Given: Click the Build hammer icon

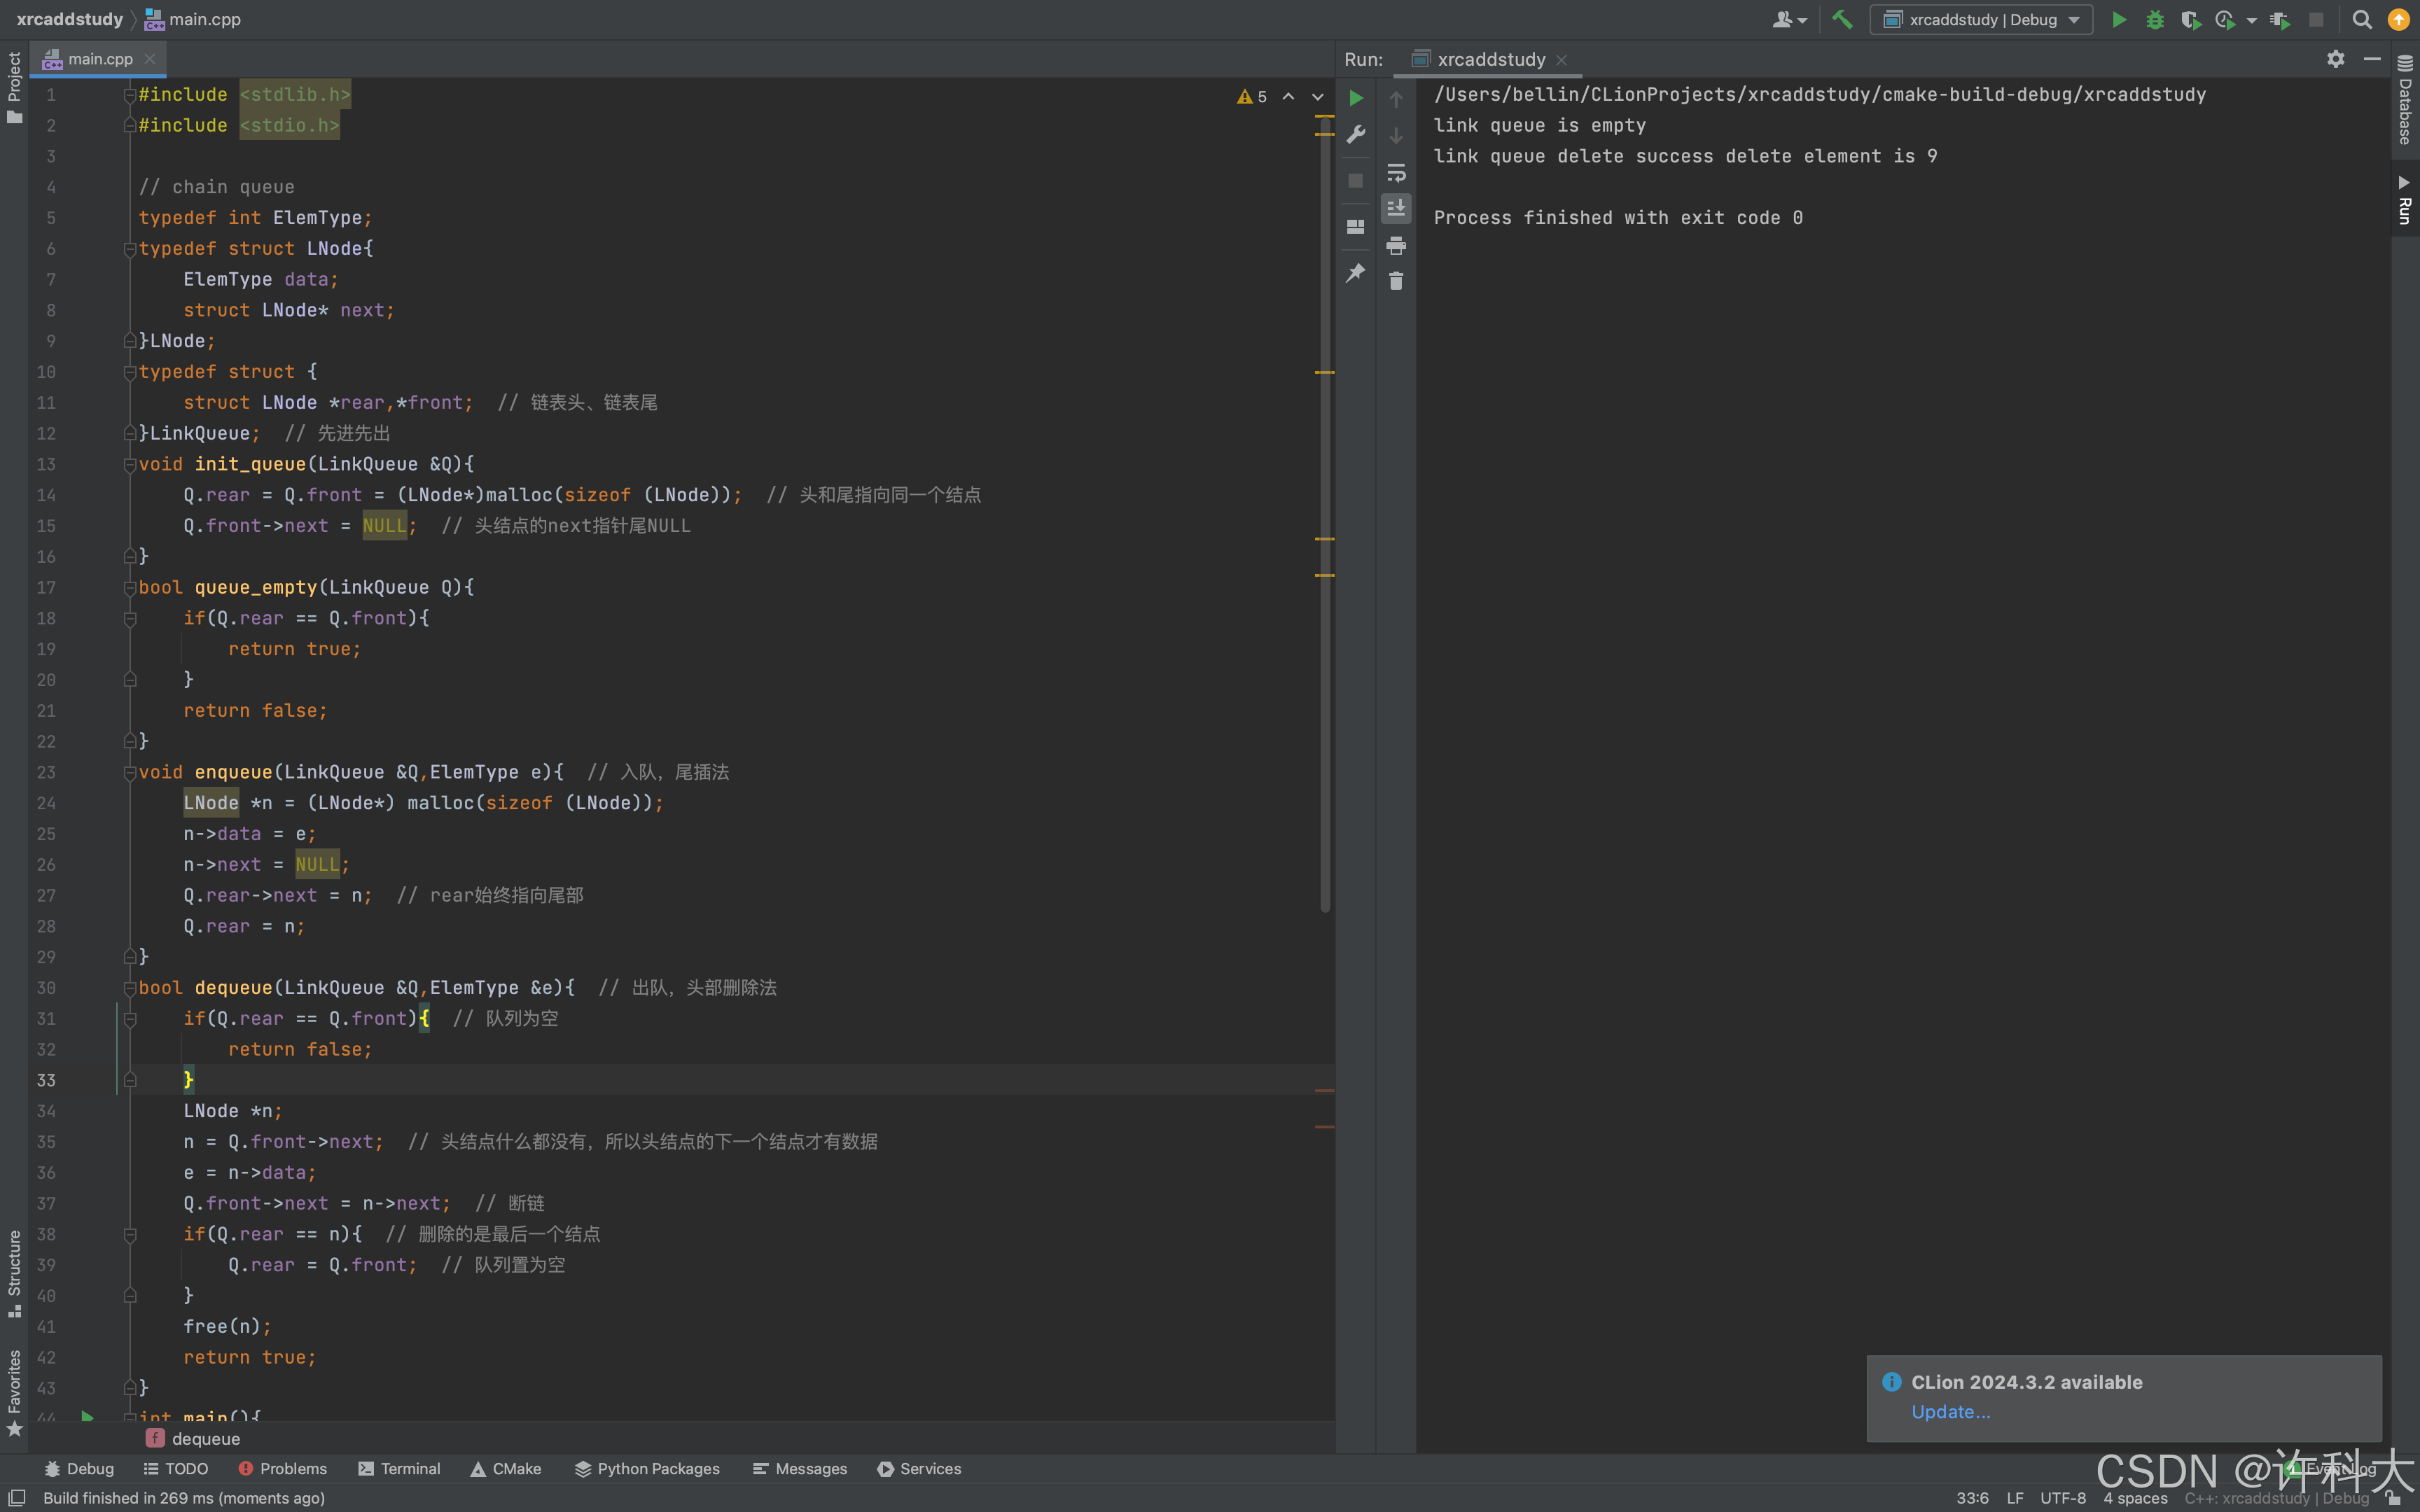Looking at the screenshot, I should coord(1842,19).
